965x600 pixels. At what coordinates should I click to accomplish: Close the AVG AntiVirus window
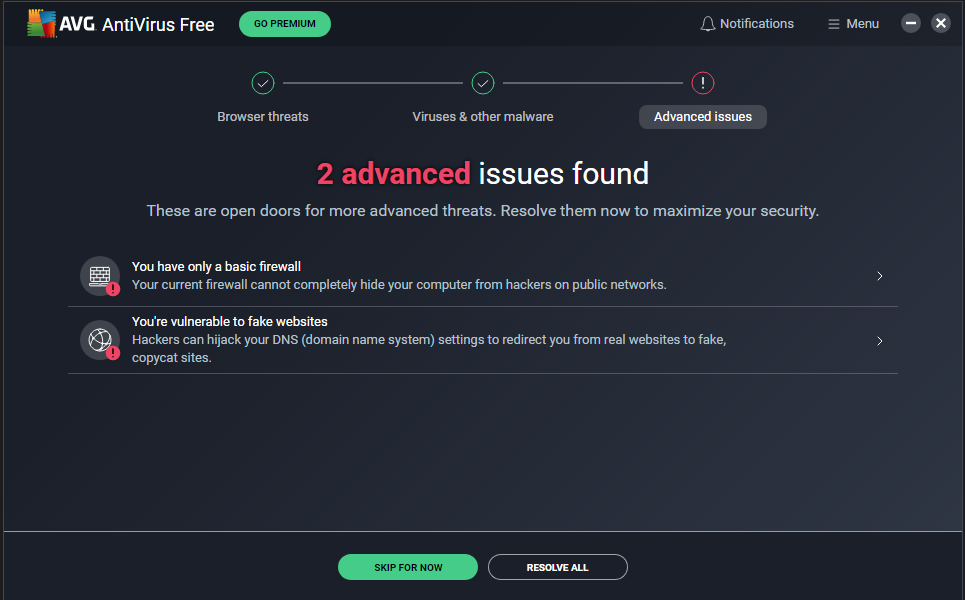[x=940, y=23]
